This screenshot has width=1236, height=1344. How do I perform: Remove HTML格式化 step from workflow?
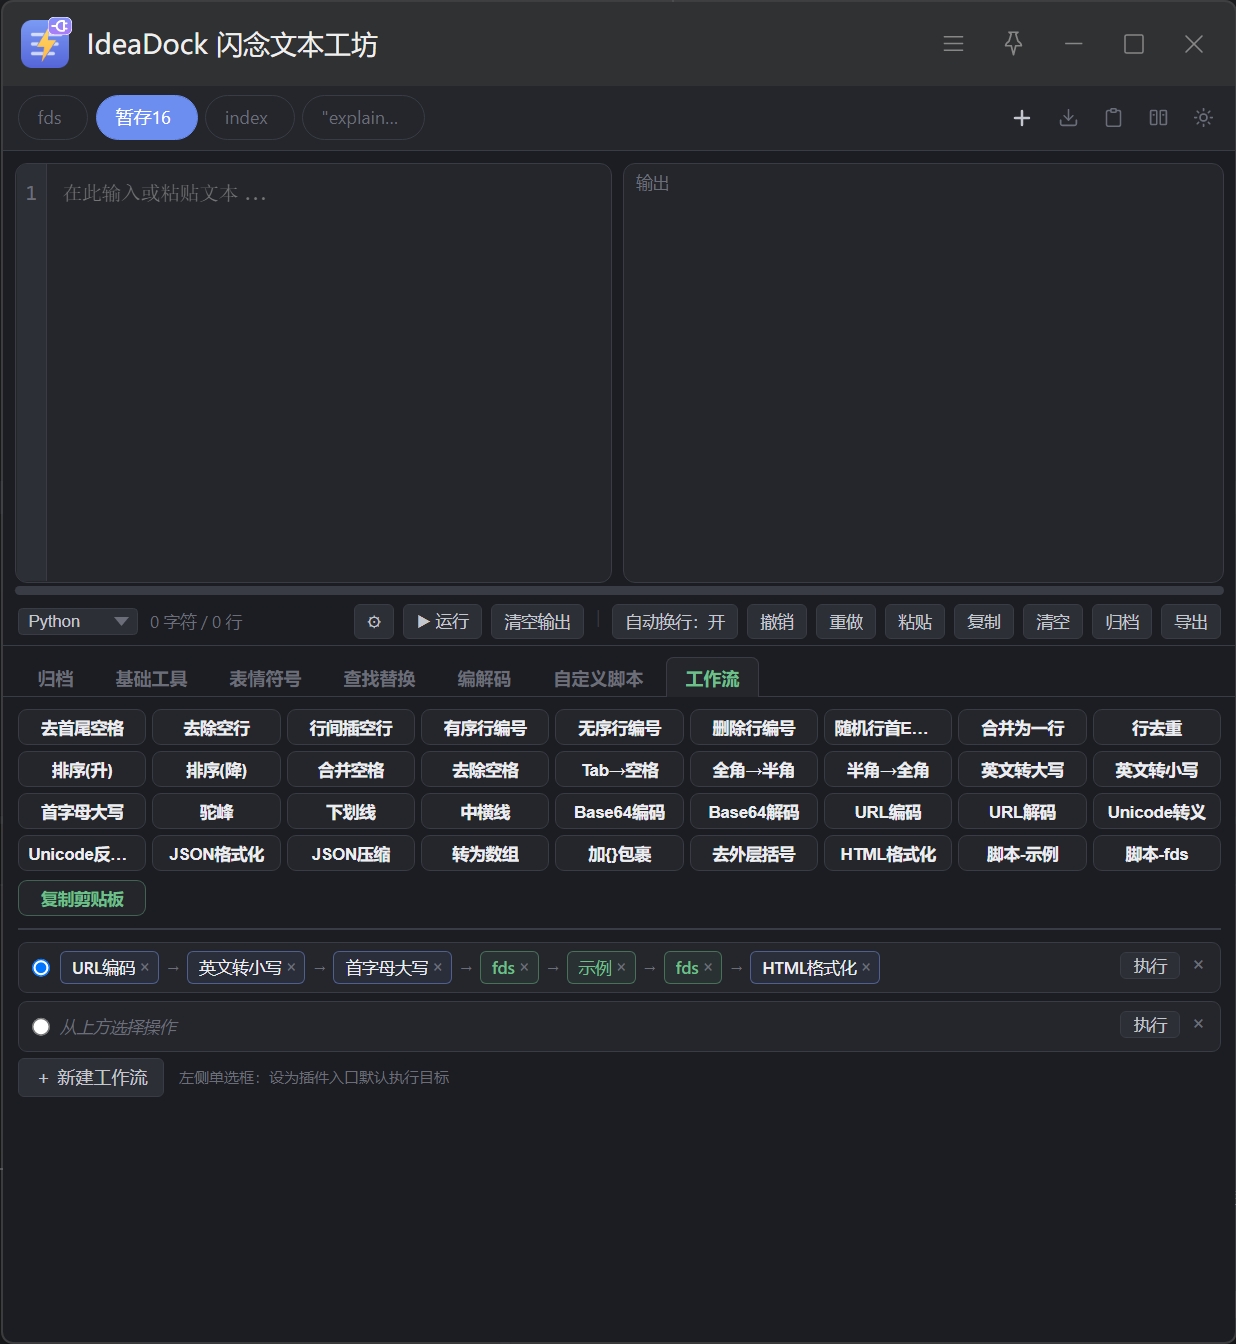click(x=866, y=967)
